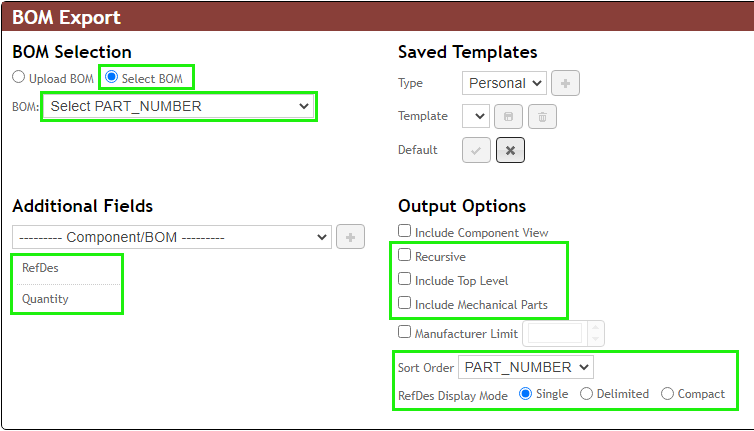Increase Manufacturer Limit with up arrow

pos(595,328)
